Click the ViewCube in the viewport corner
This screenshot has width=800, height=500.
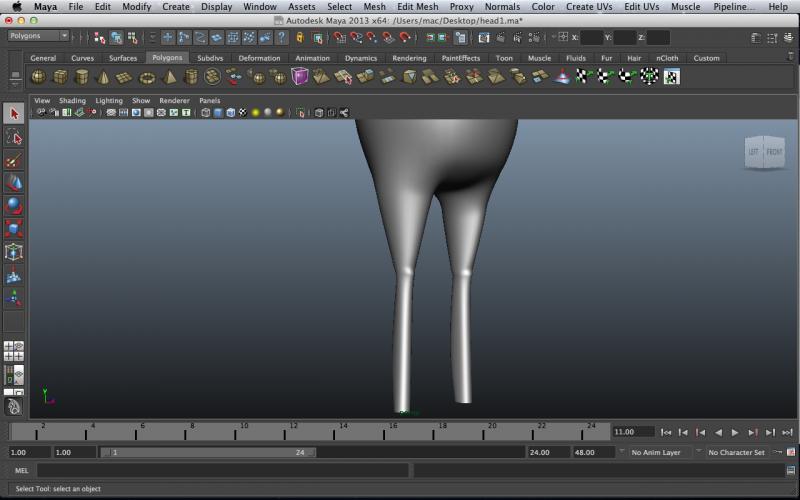tap(764, 152)
